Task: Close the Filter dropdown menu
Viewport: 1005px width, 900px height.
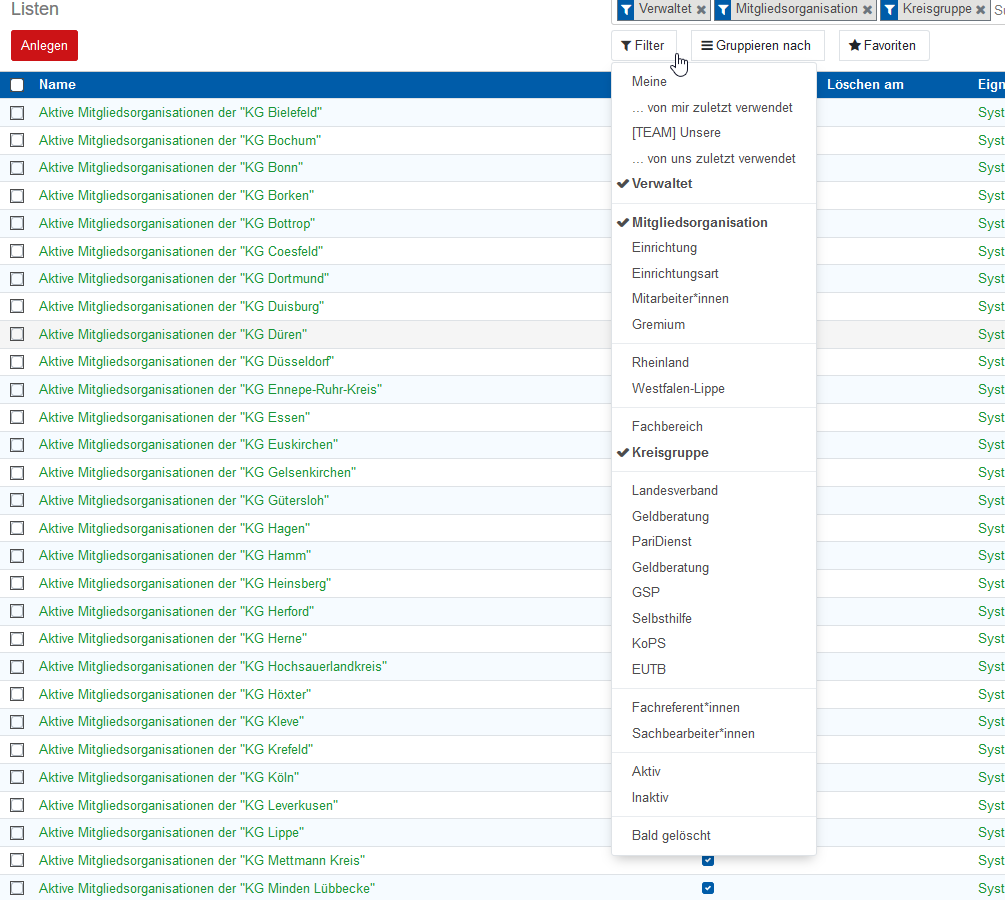Action: pos(643,46)
